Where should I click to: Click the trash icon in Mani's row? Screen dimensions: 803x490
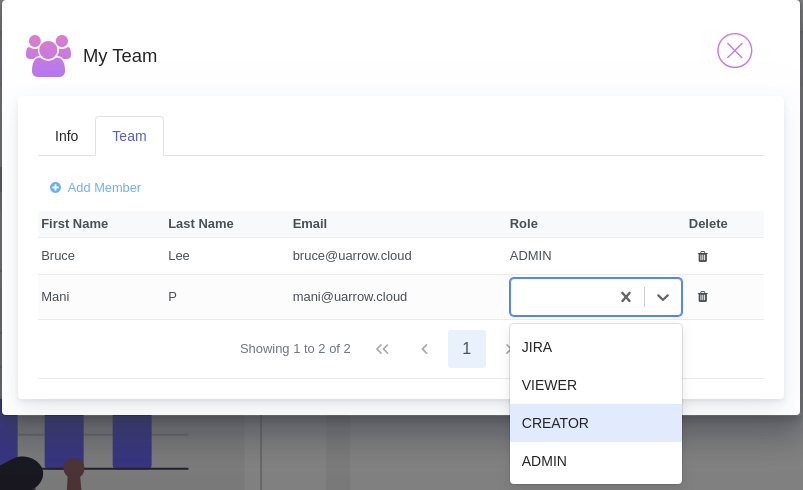click(703, 296)
